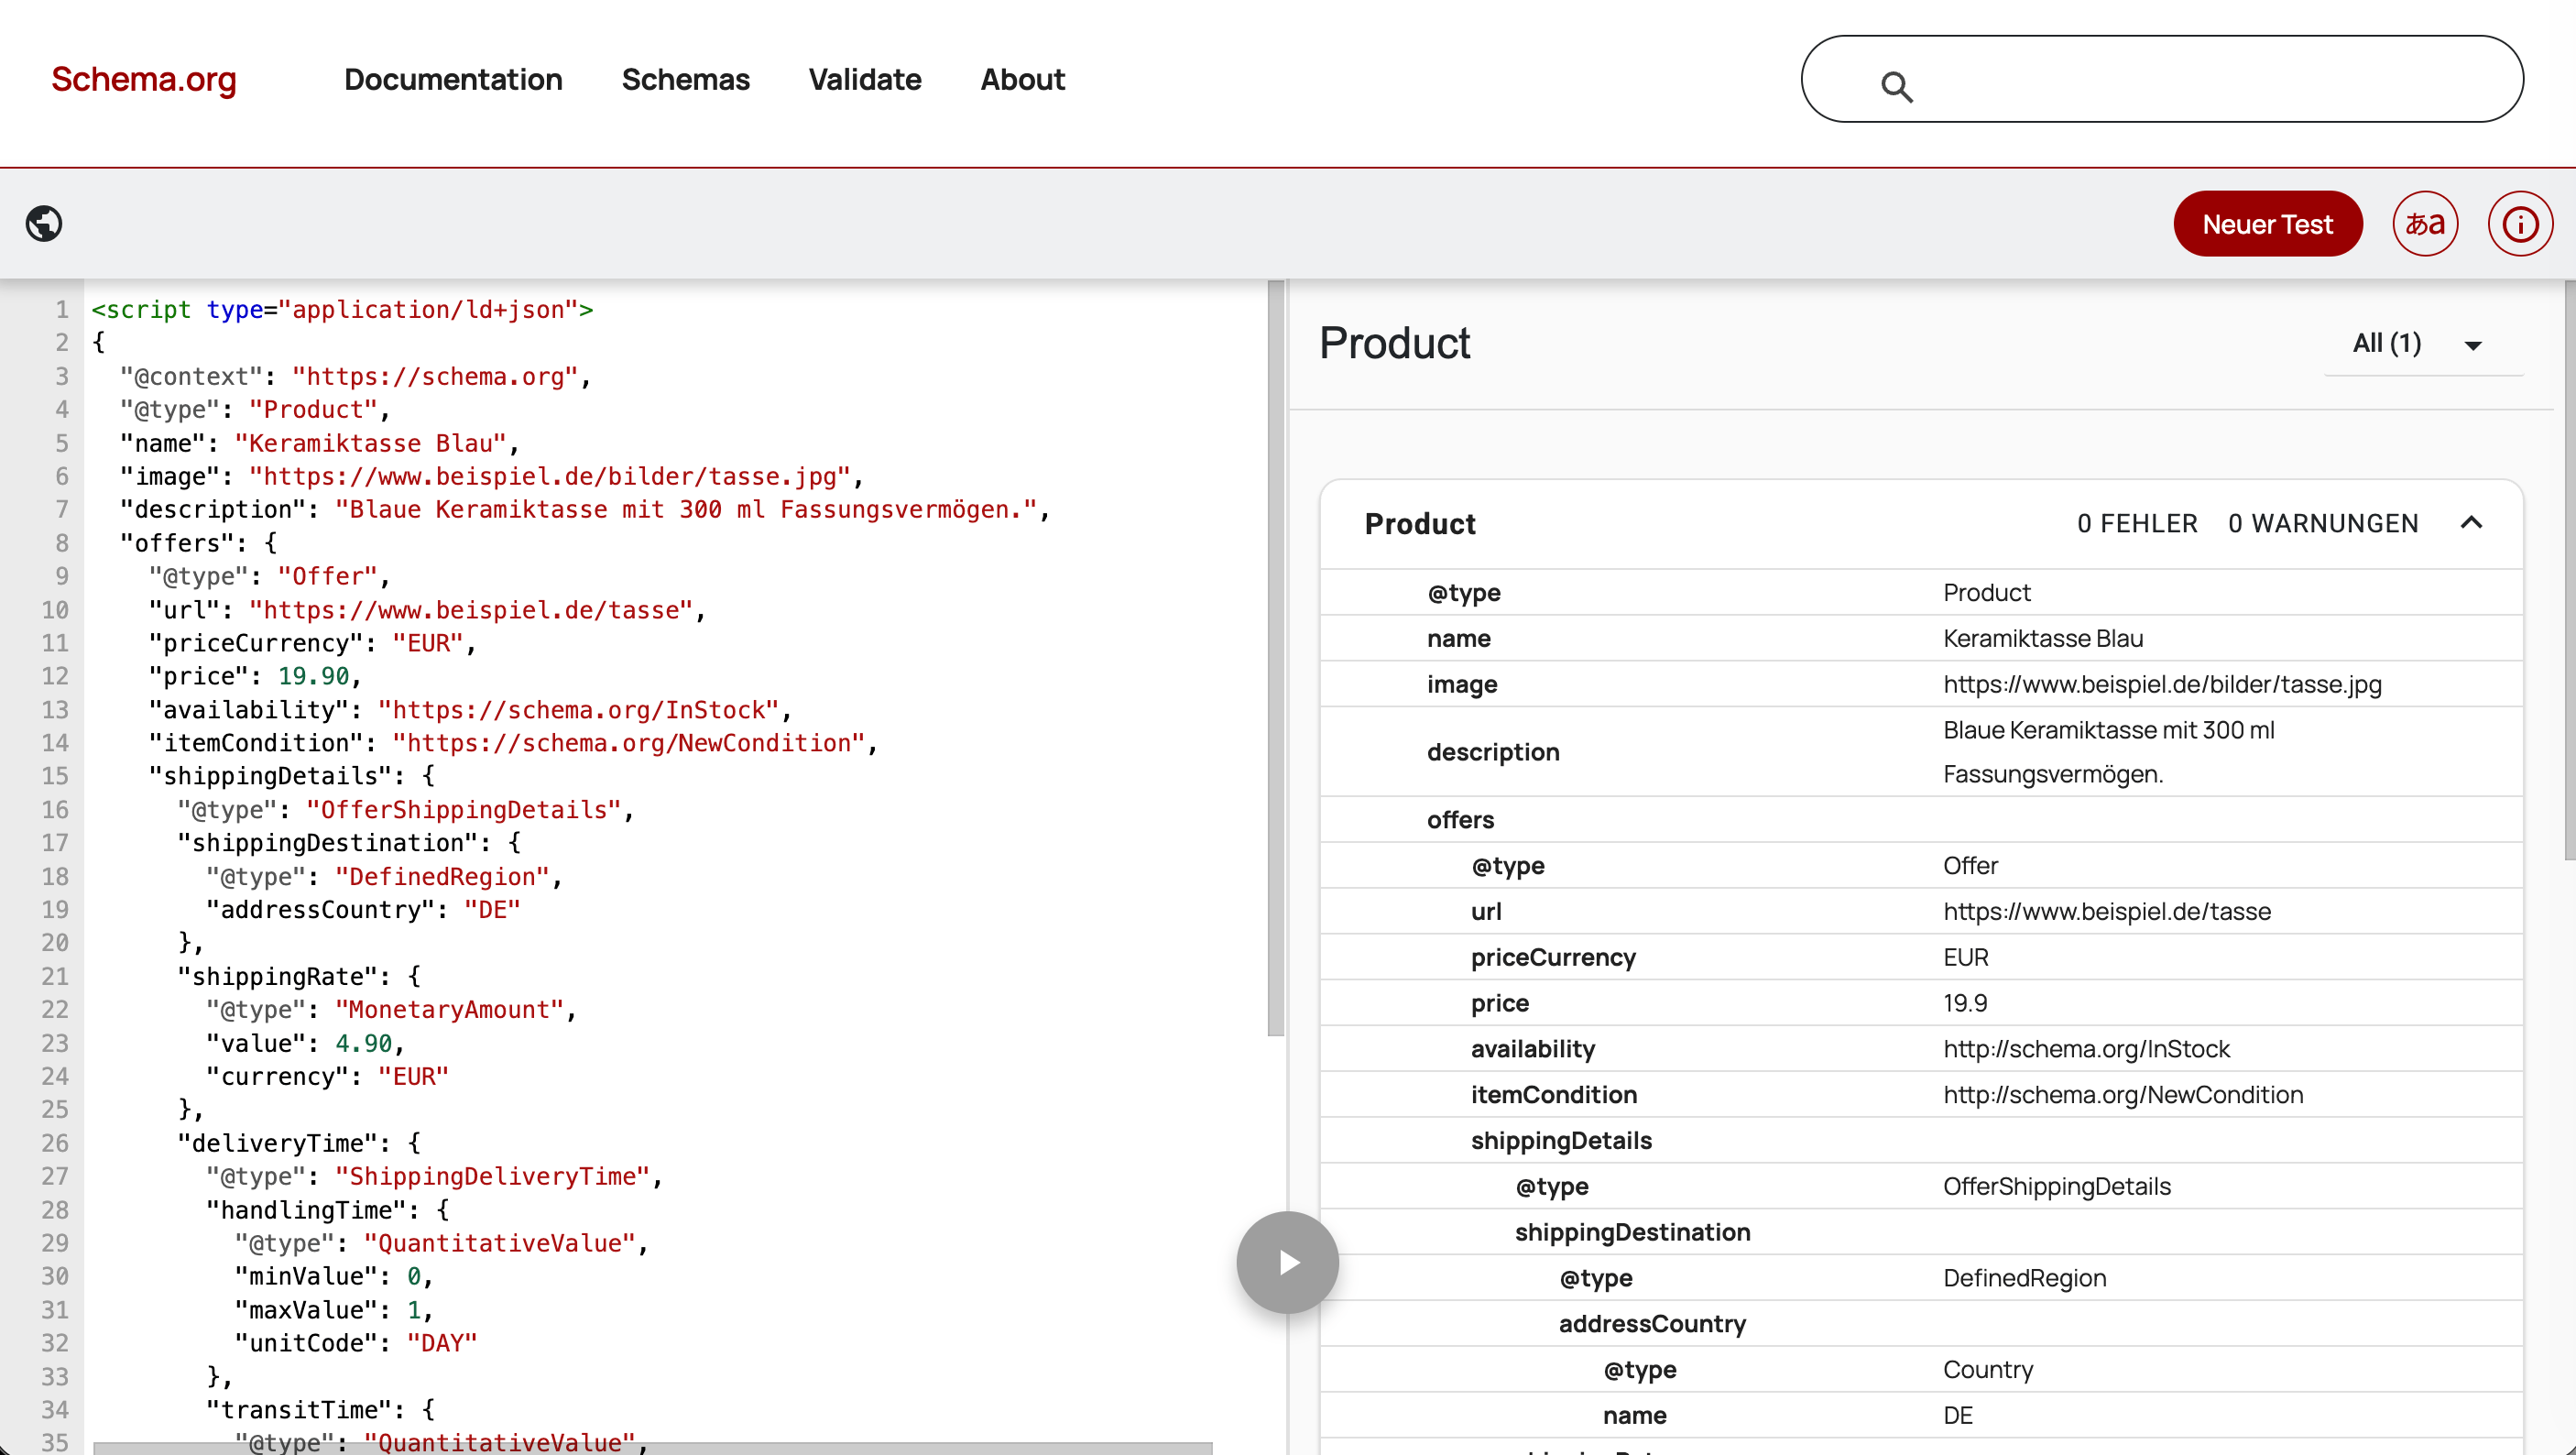2576x1455 pixels.
Task: Click the image URL value tasse.jpg
Action: tap(2162, 684)
